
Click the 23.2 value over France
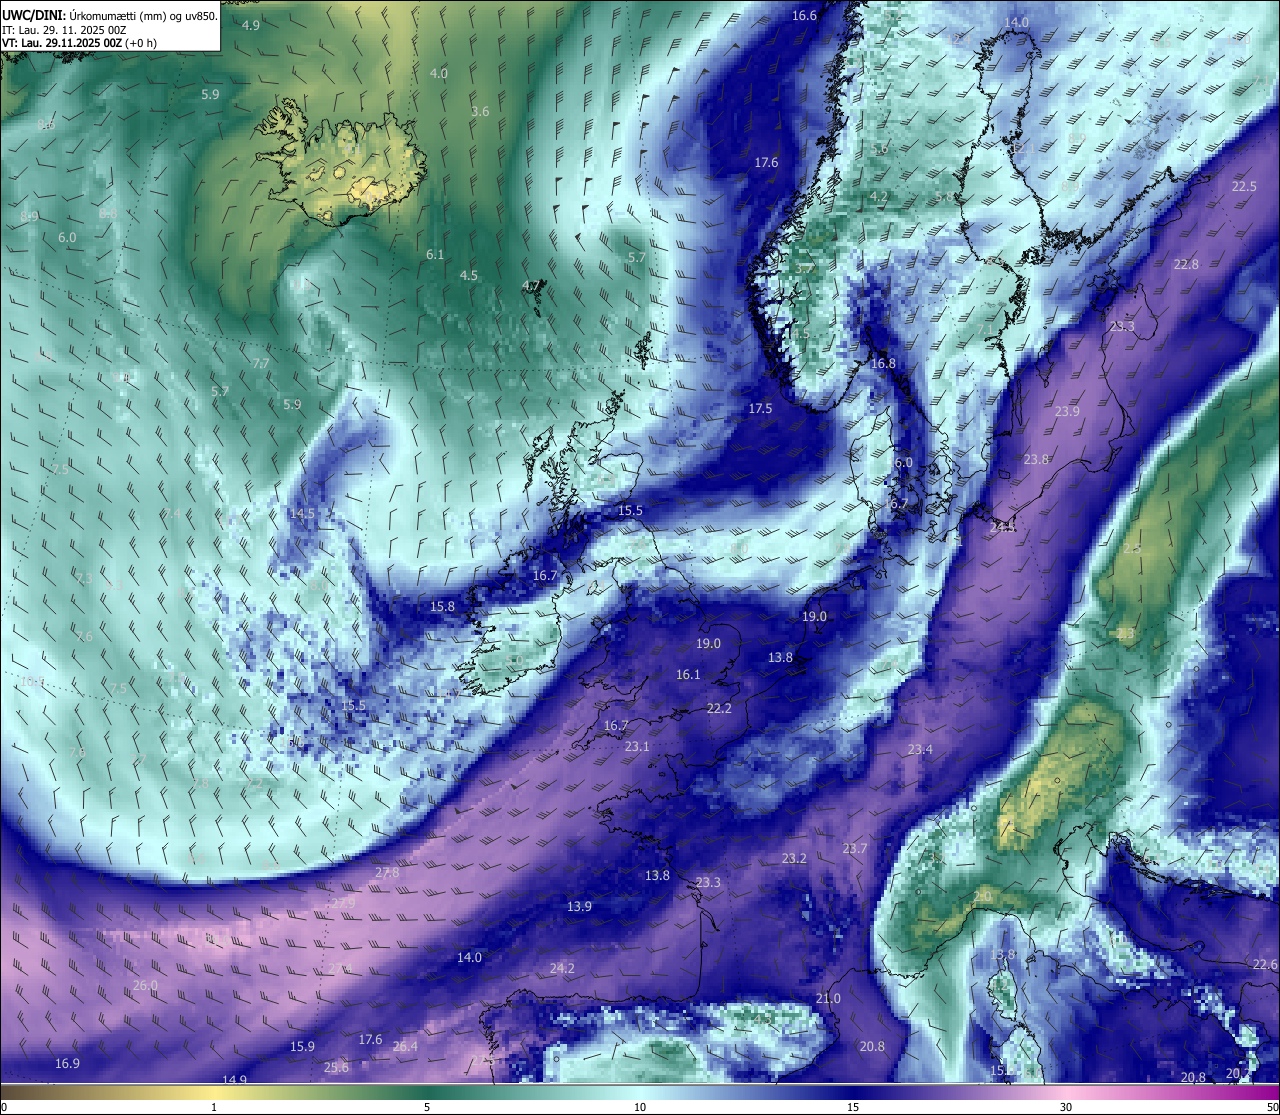794,859
